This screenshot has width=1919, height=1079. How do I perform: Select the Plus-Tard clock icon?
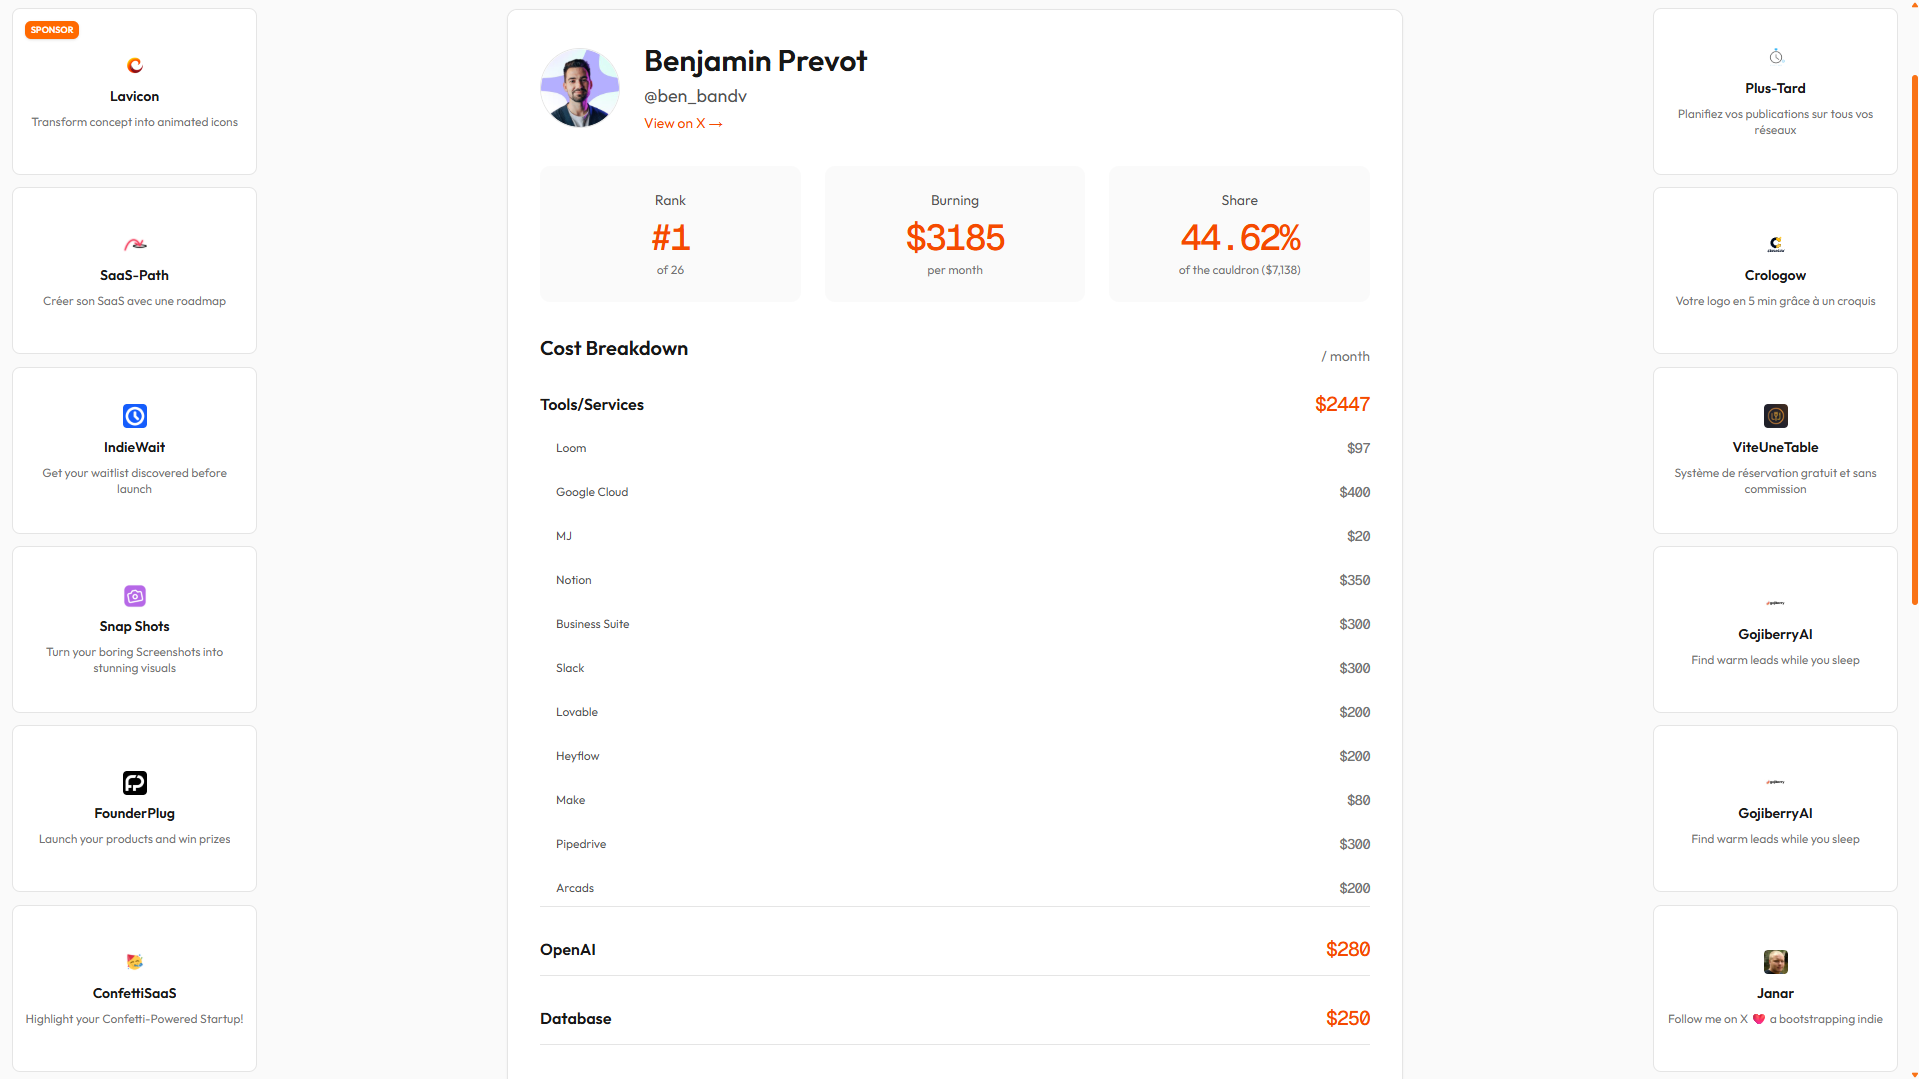coord(1775,56)
